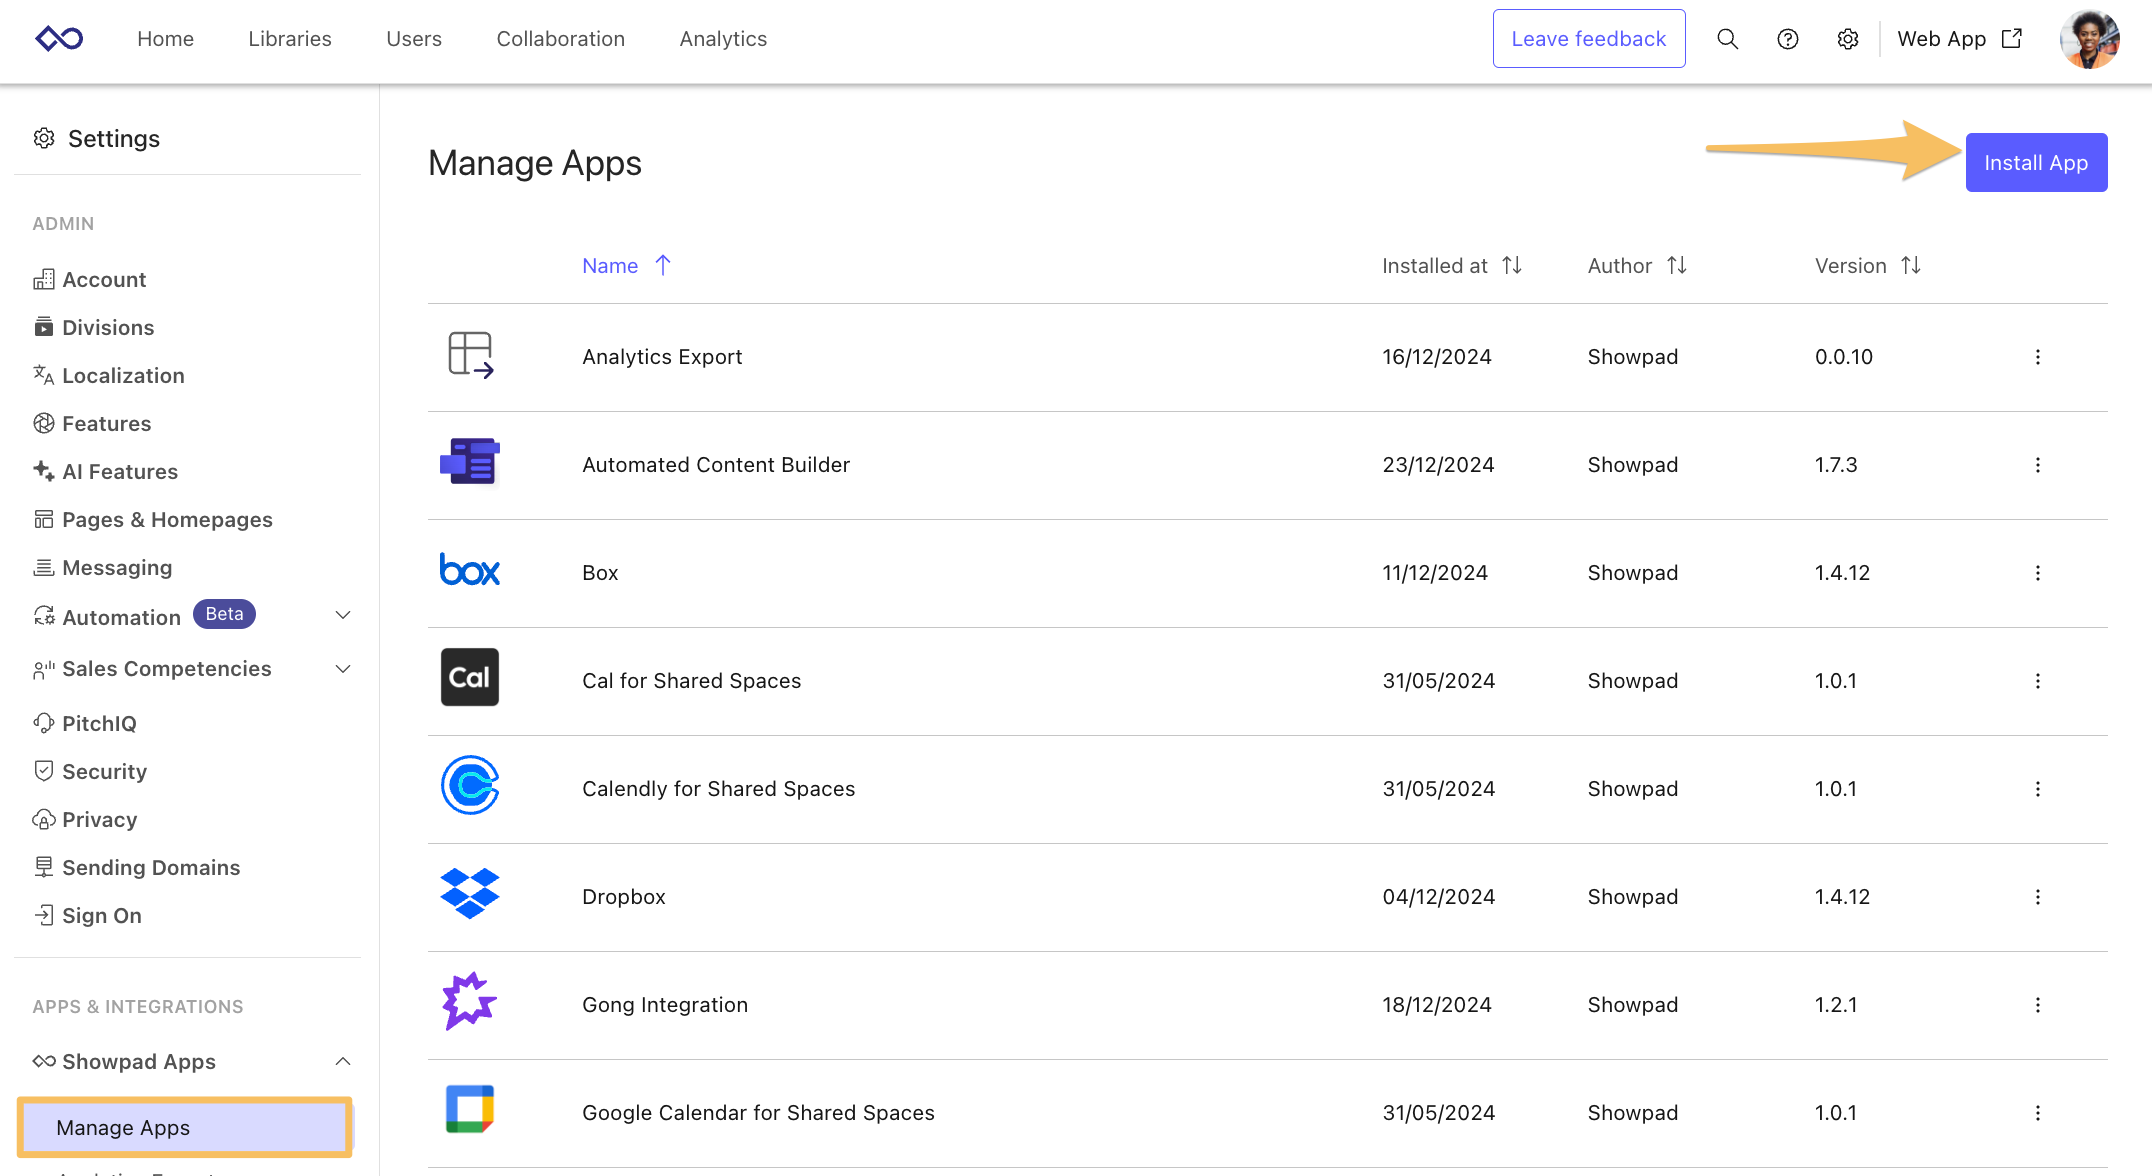
Task: Click the Google Calendar app icon
Action: pyautogui.click(x=470, y=1109)
